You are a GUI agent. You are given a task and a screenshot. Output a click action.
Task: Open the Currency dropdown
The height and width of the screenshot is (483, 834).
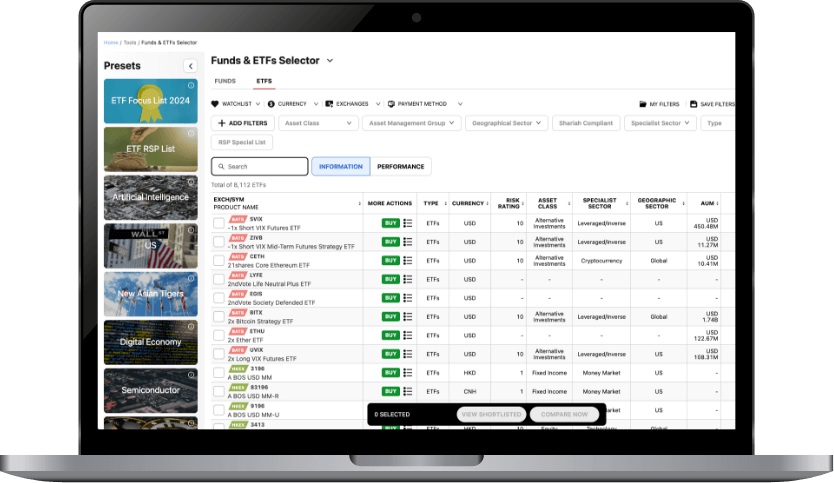[316, 104]
